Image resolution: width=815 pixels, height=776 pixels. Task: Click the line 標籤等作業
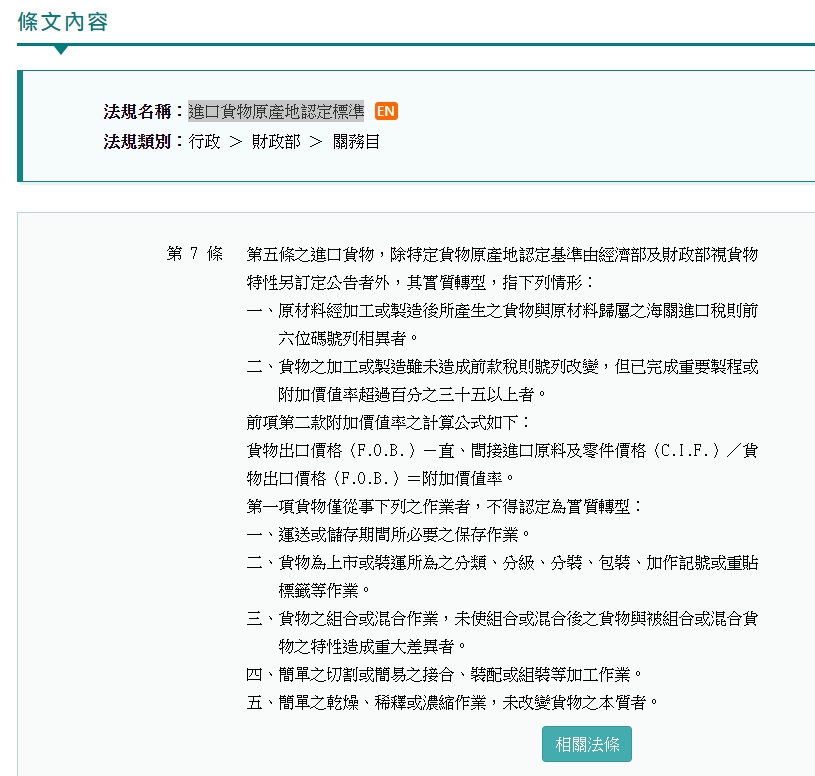[324, 590]
